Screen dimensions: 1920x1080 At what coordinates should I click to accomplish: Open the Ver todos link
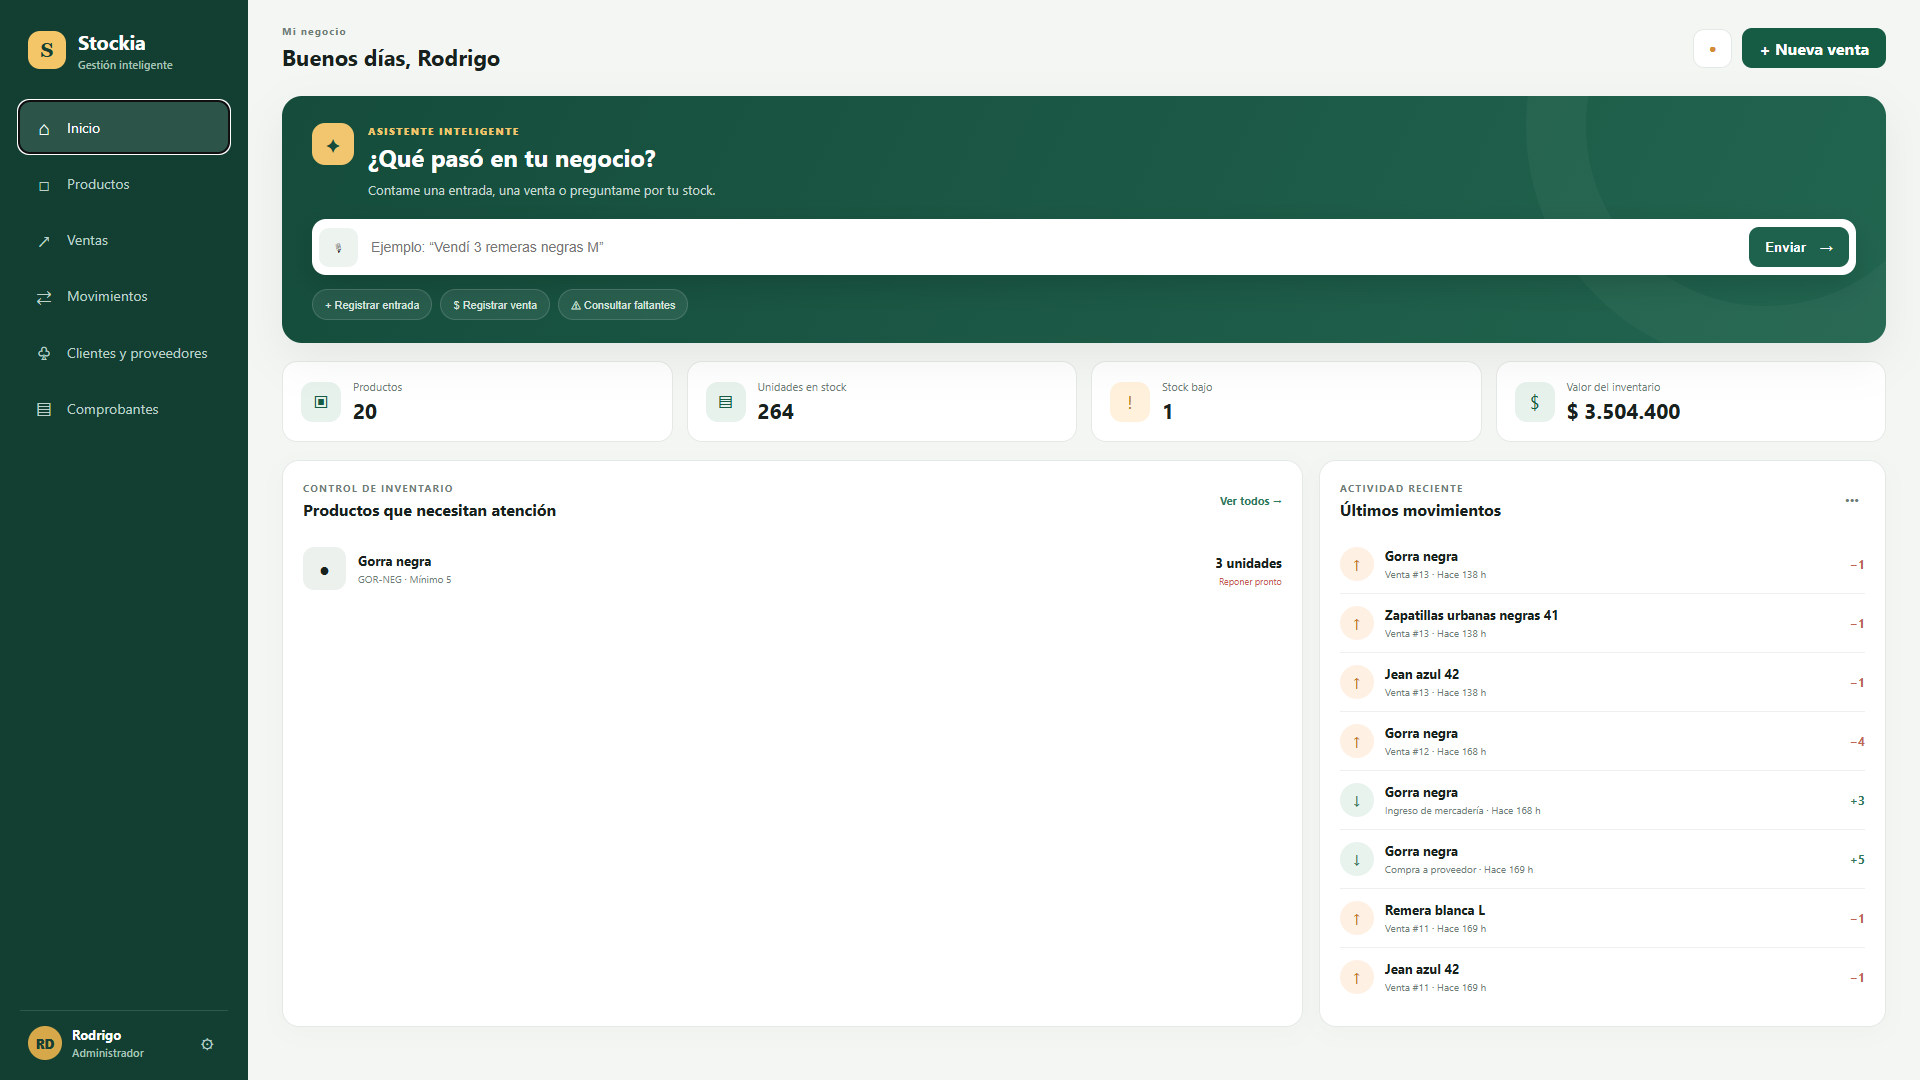[x=1250, y=501]
